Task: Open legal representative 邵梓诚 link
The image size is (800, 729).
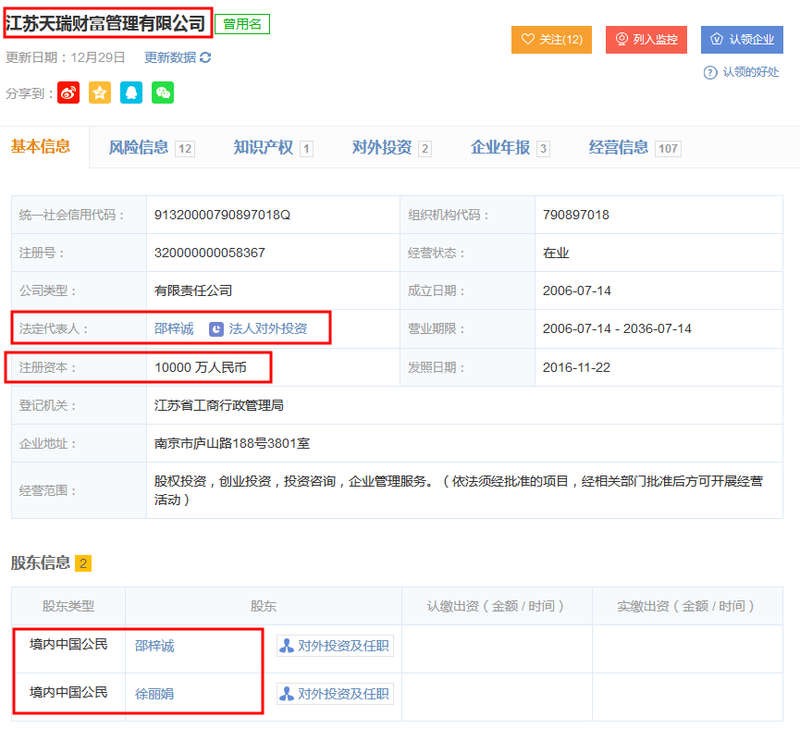Action: pos(174,329)
